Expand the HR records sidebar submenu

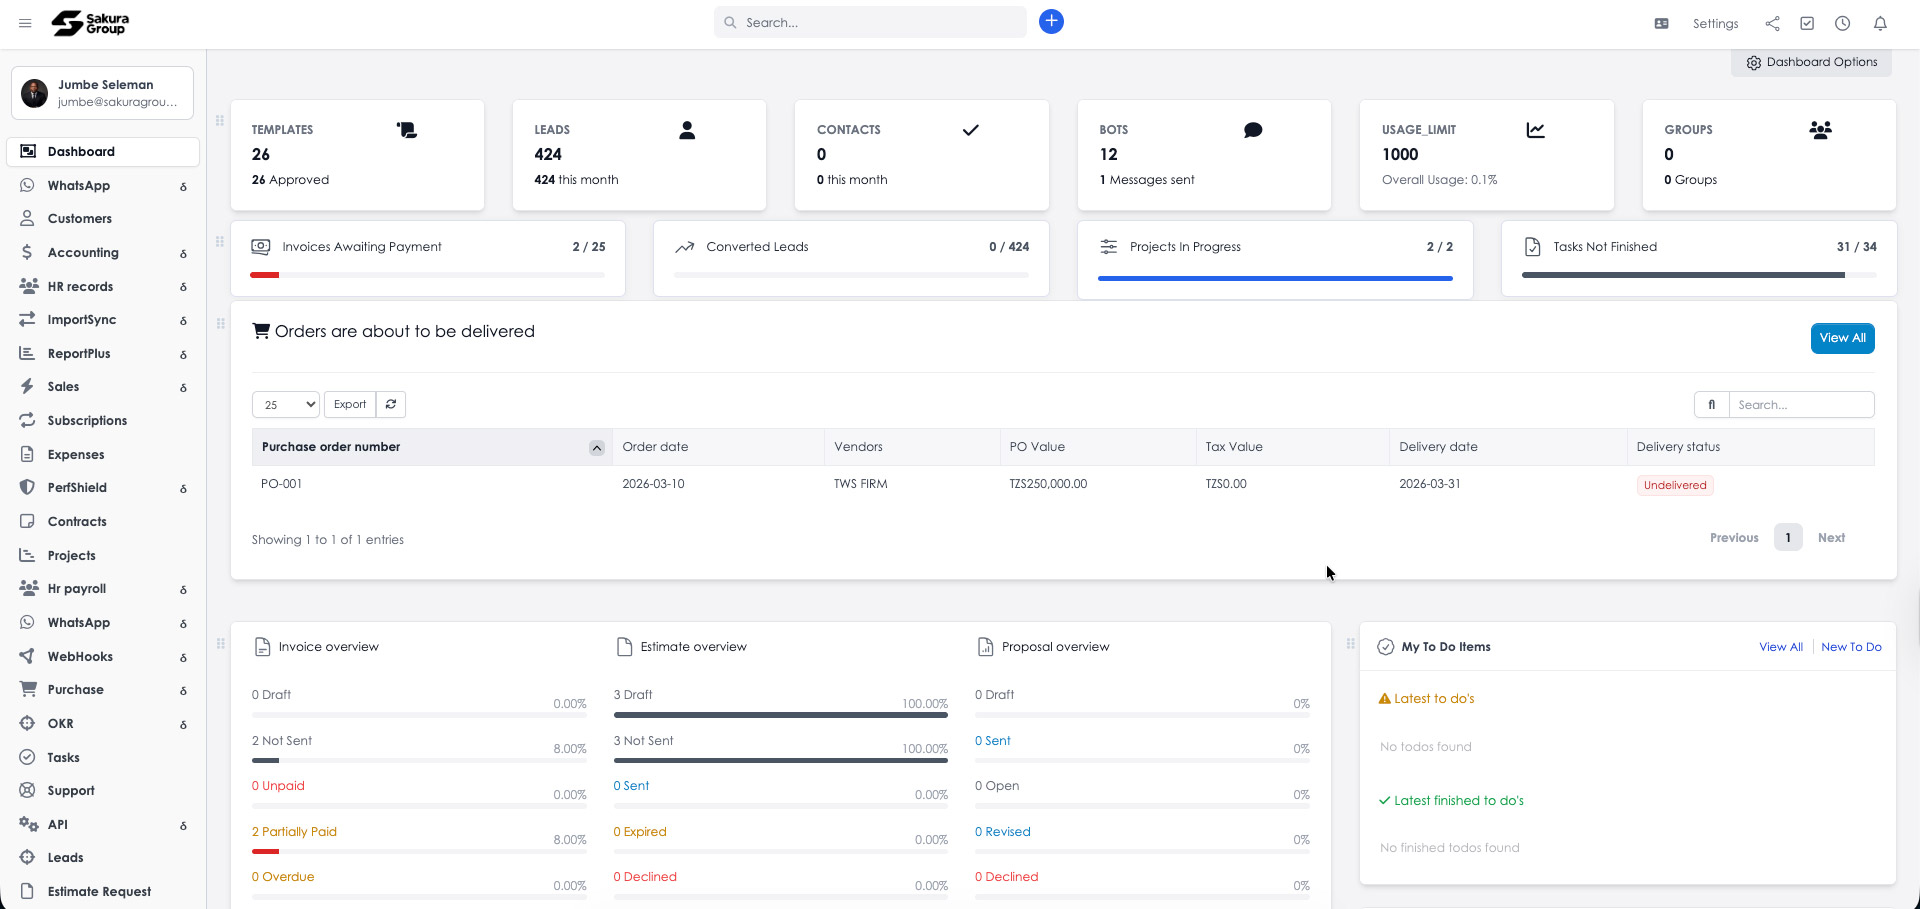coord(183,287)
